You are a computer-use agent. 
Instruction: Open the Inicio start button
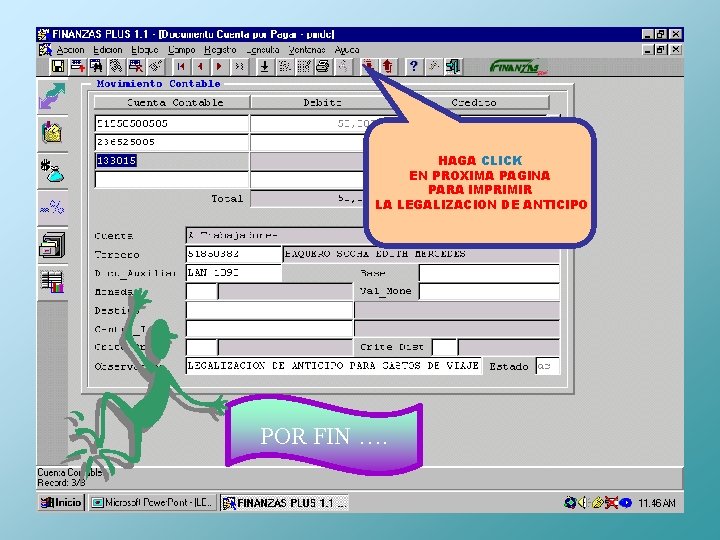pos(61,502)
